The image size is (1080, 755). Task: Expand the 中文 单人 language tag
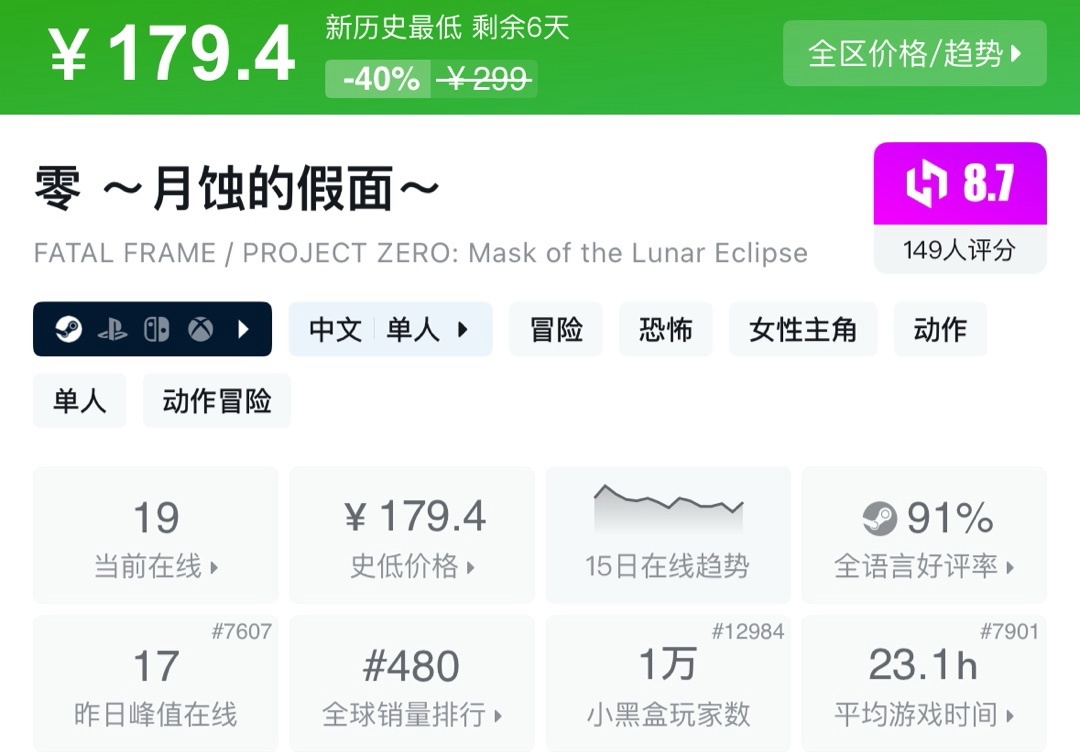390,329
